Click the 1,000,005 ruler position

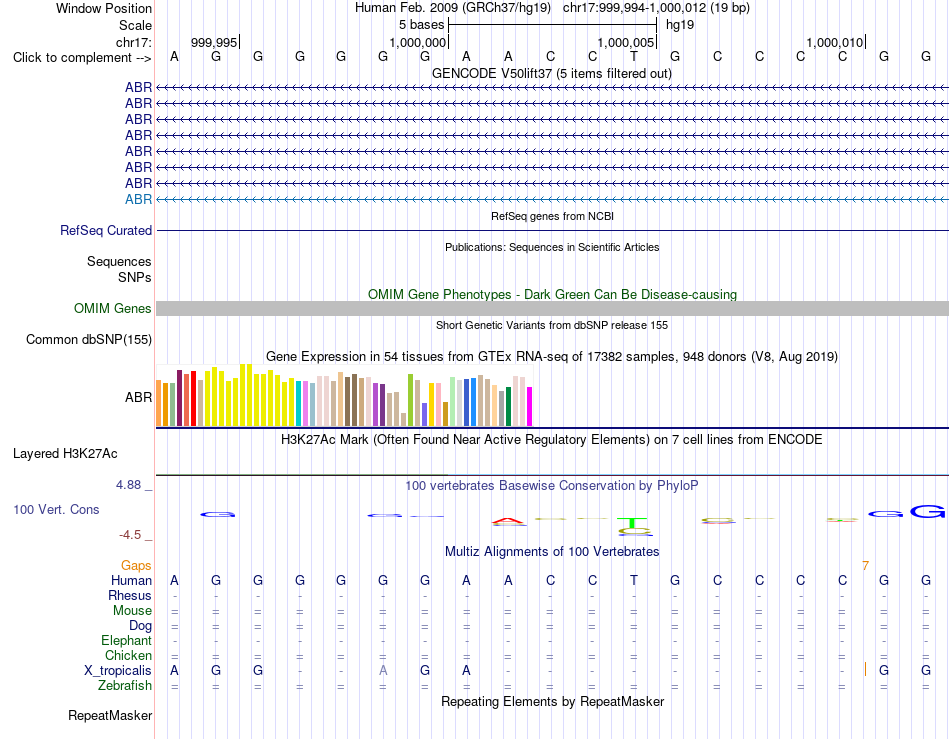[x=626, y=43]
